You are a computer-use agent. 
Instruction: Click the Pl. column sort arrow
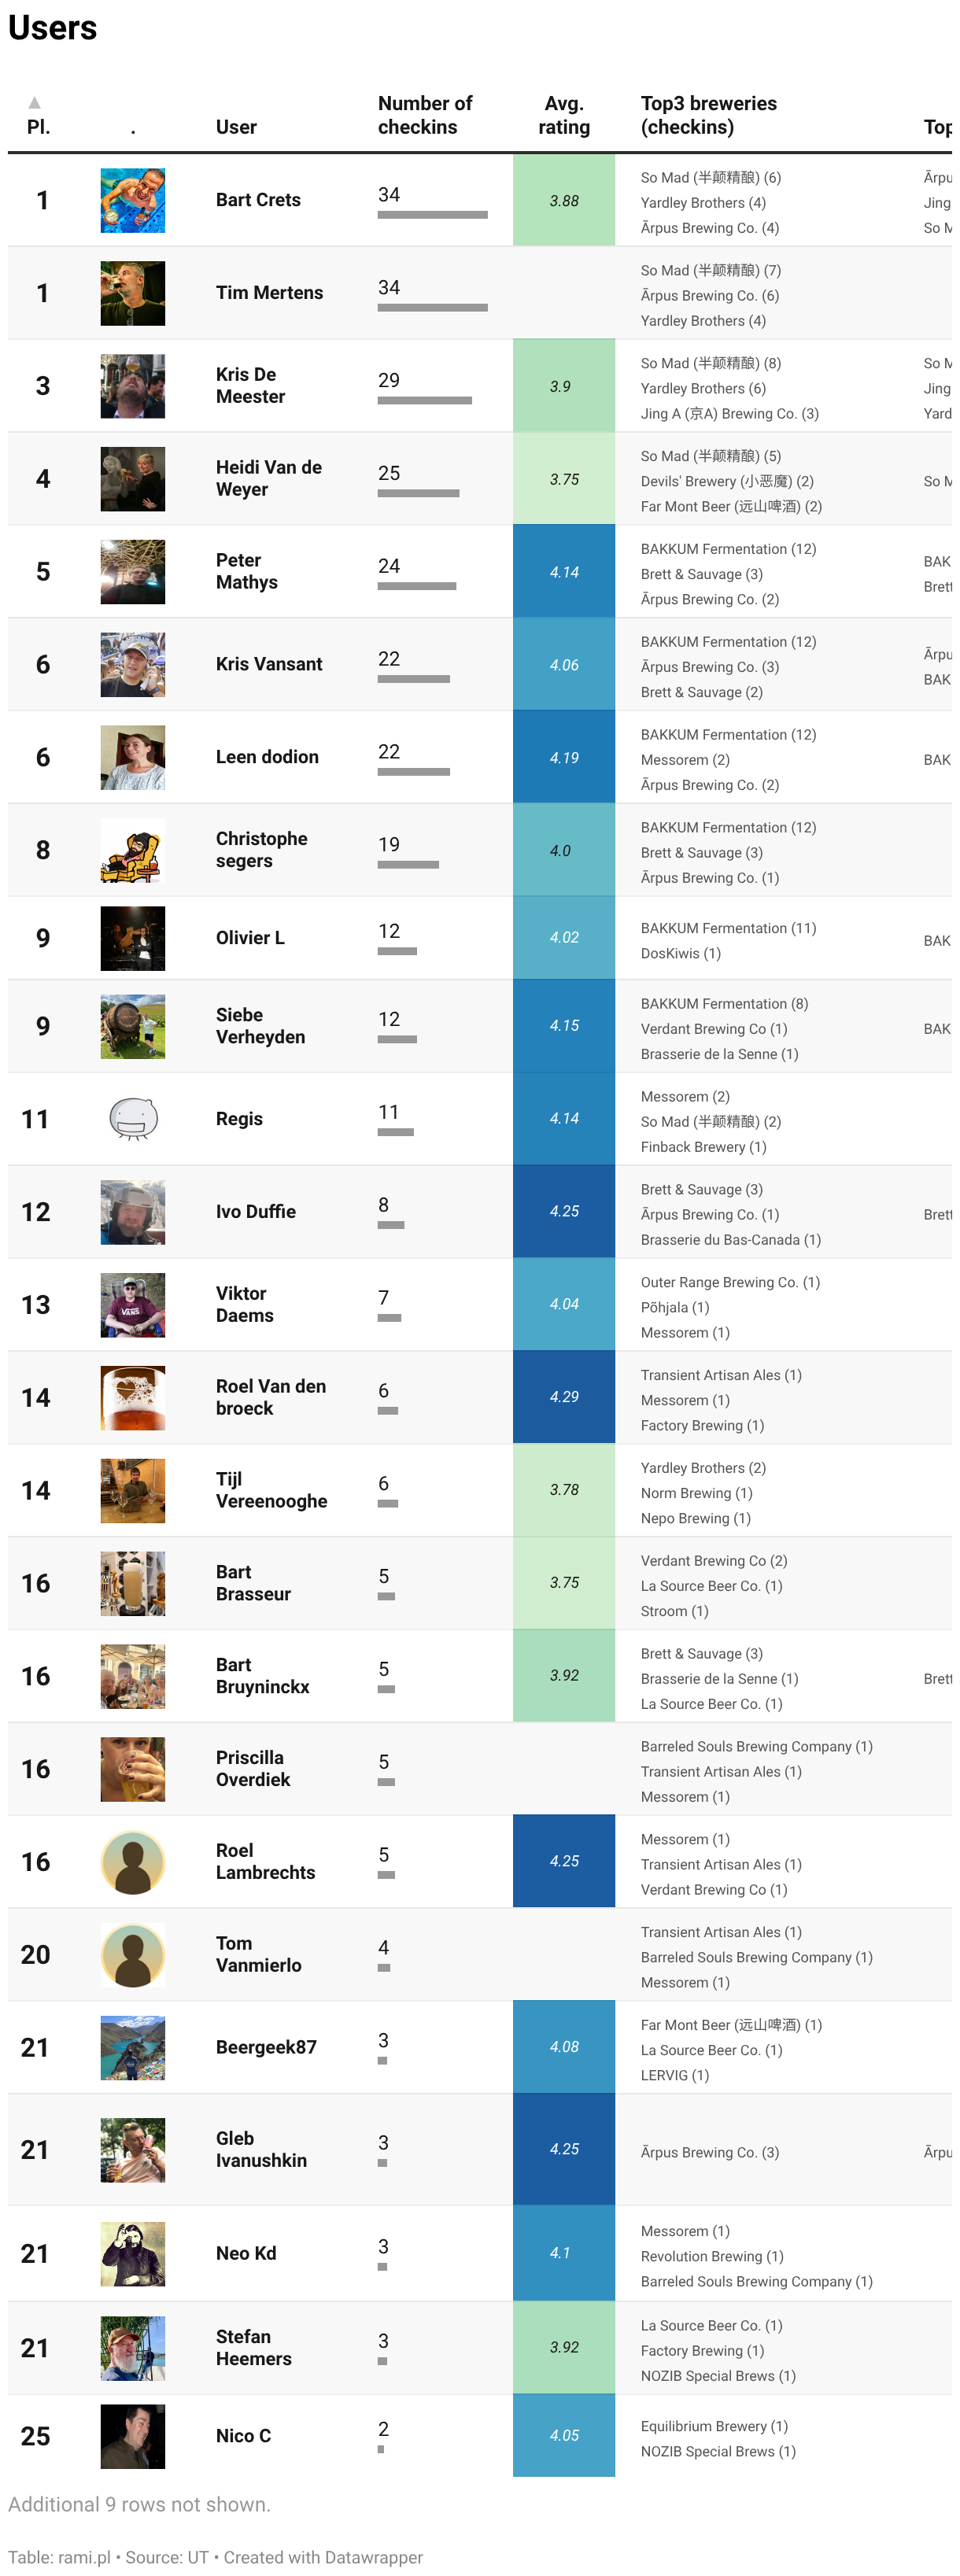35,102
